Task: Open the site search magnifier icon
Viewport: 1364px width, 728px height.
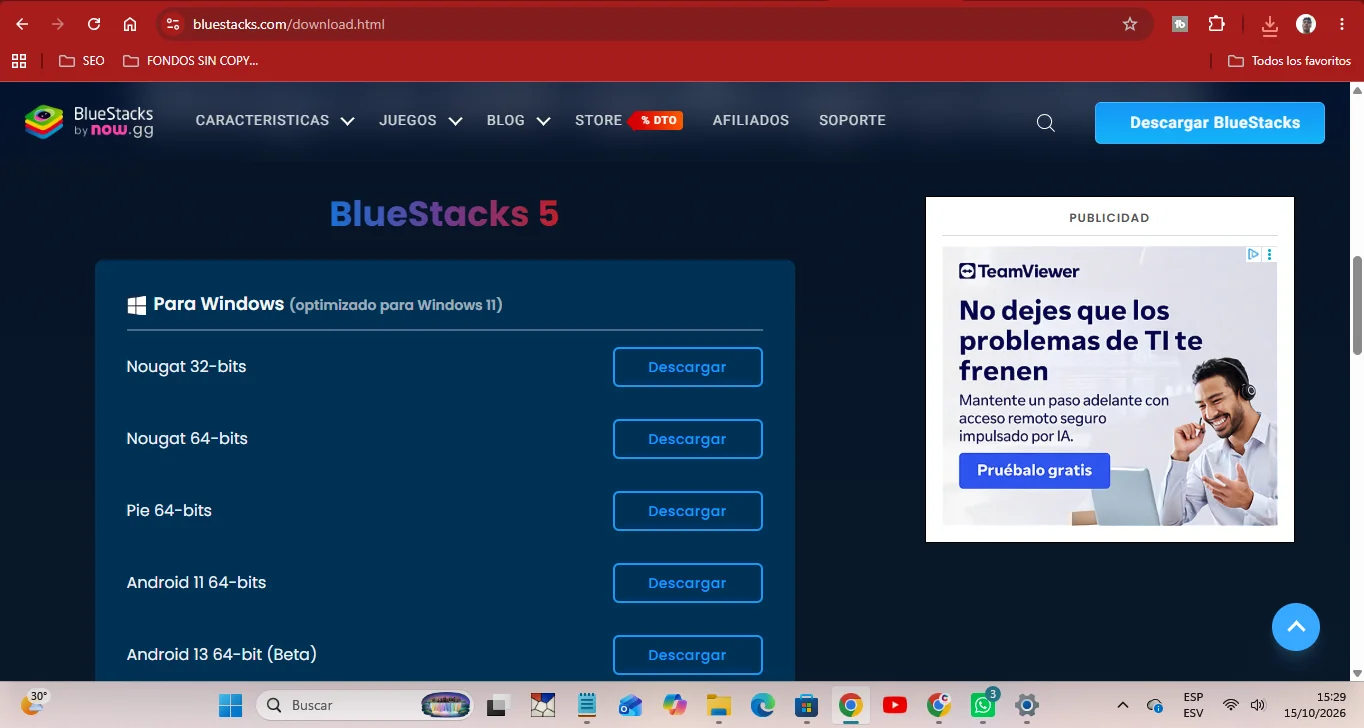Action: tap(1046, 123)
